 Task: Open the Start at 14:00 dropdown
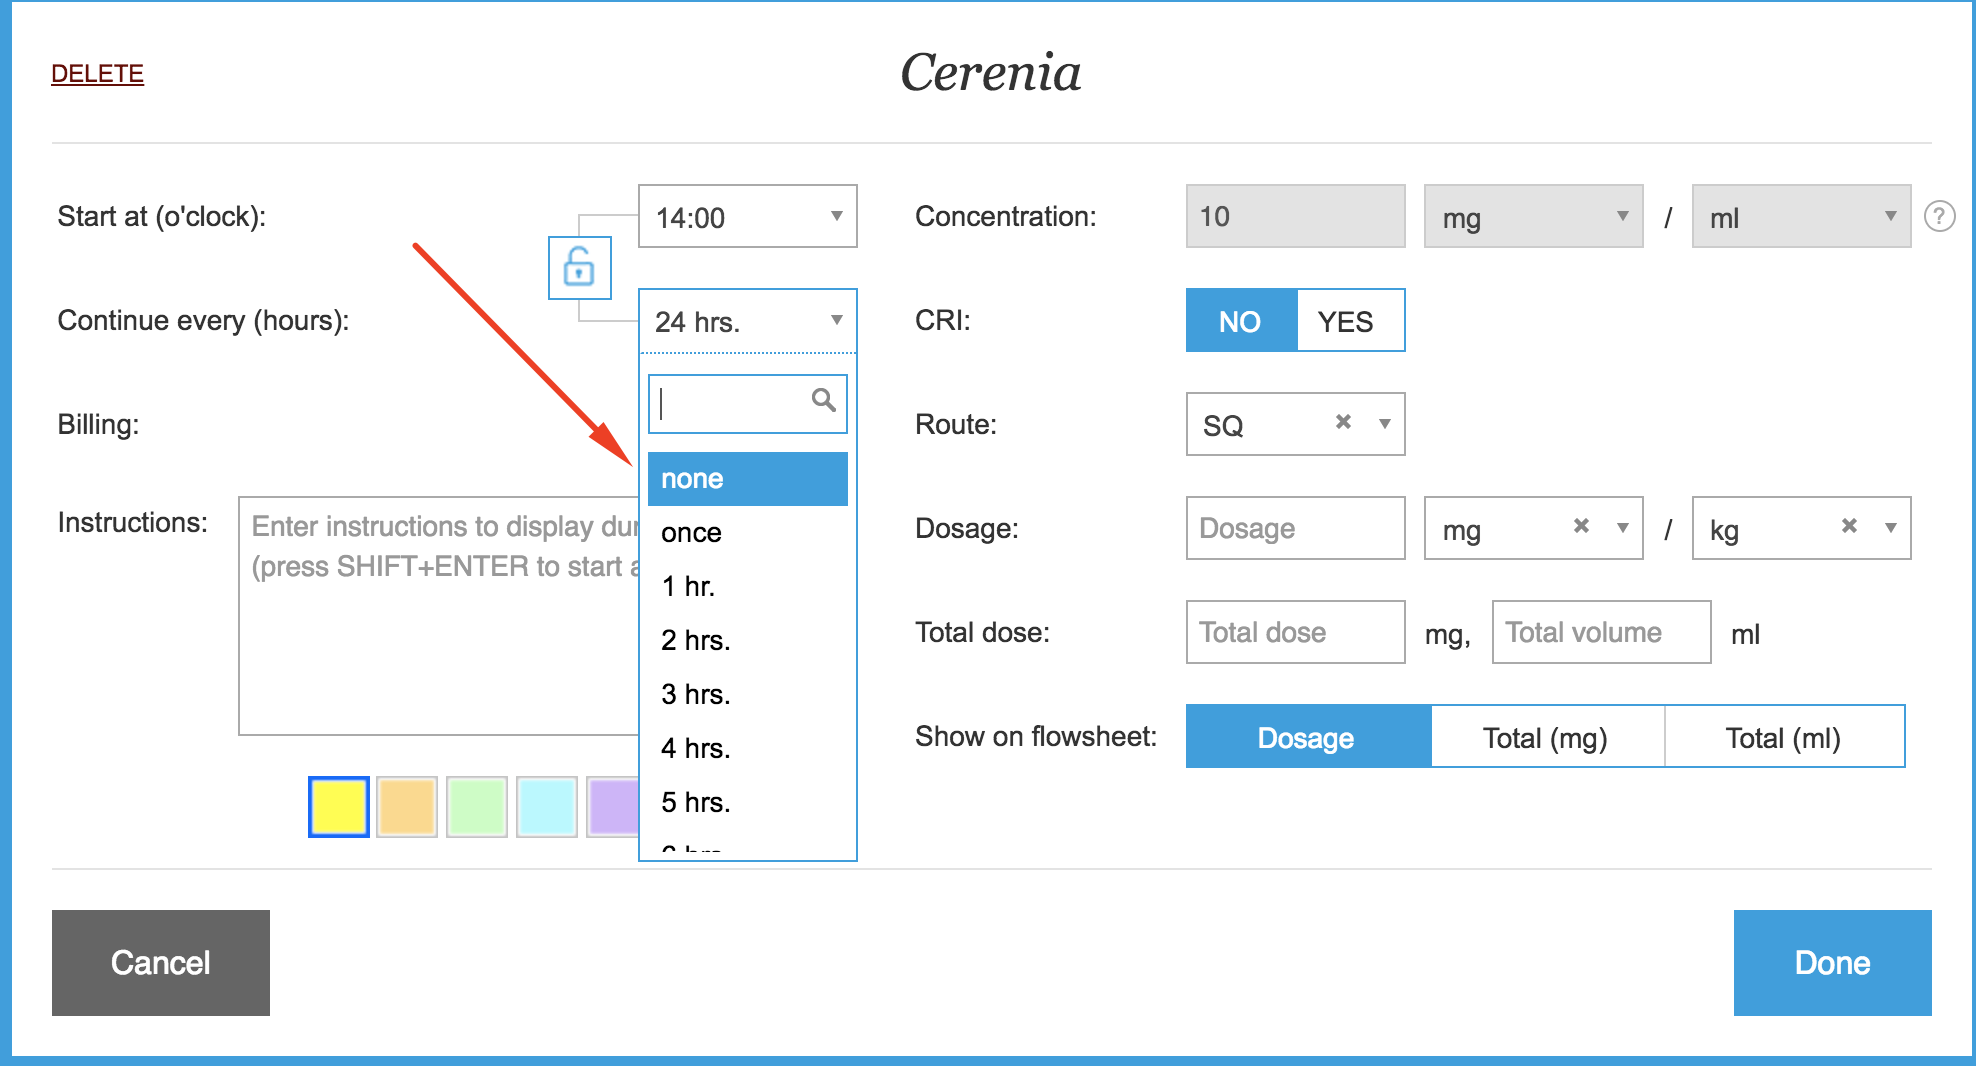coord(747,216)
